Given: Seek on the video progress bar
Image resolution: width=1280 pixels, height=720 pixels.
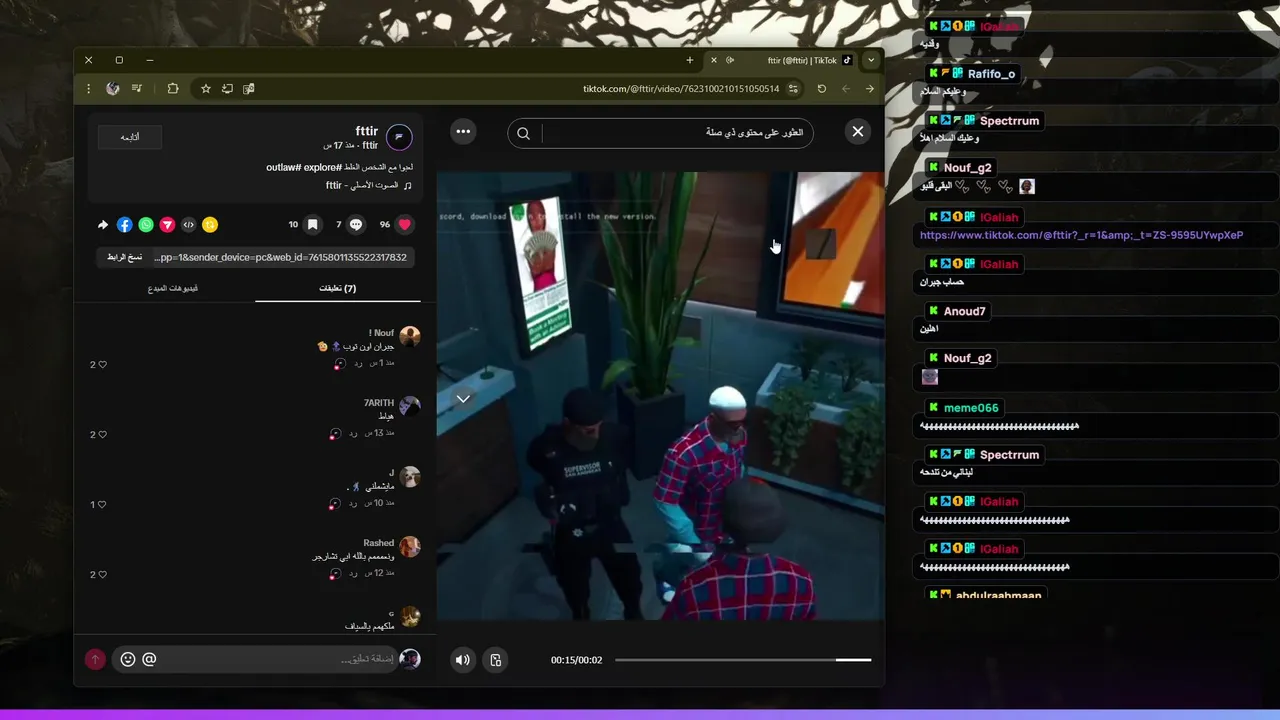Looking at the screenshot, I should [x=743, y=660].
